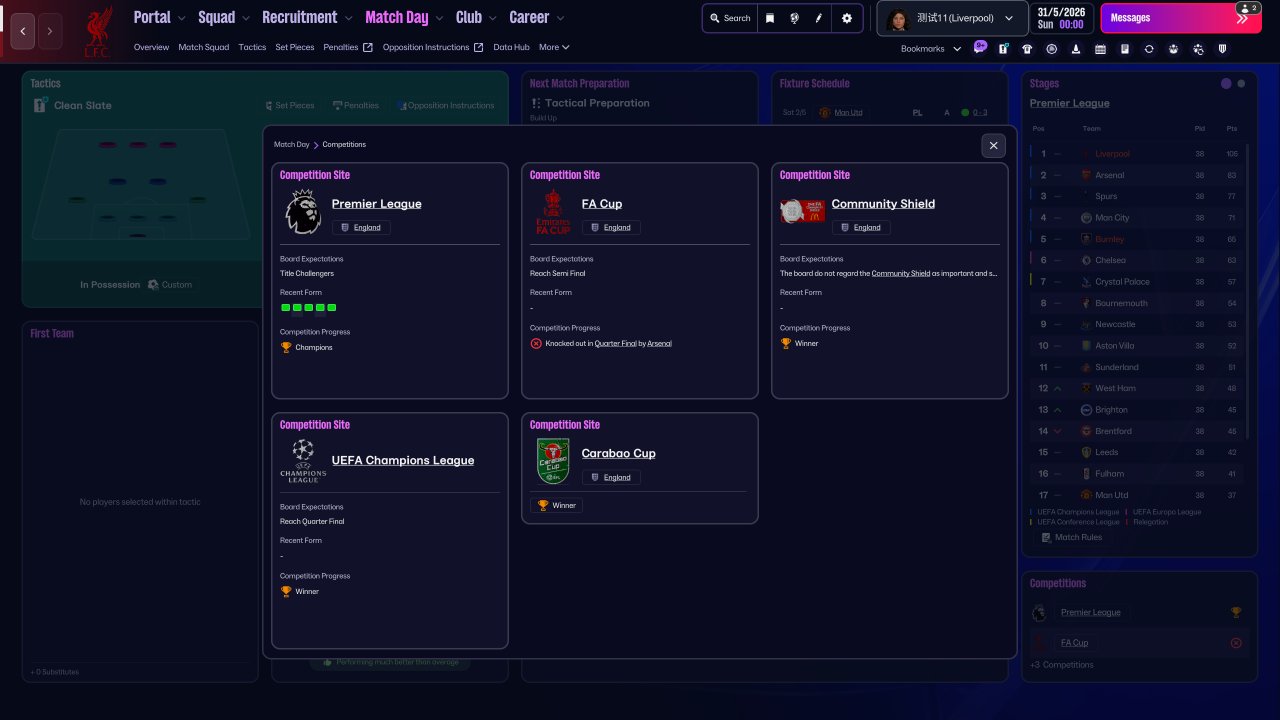1280x720 pixels.
Task: Click the bookmark icon beside Search
Action: [770, 18]
